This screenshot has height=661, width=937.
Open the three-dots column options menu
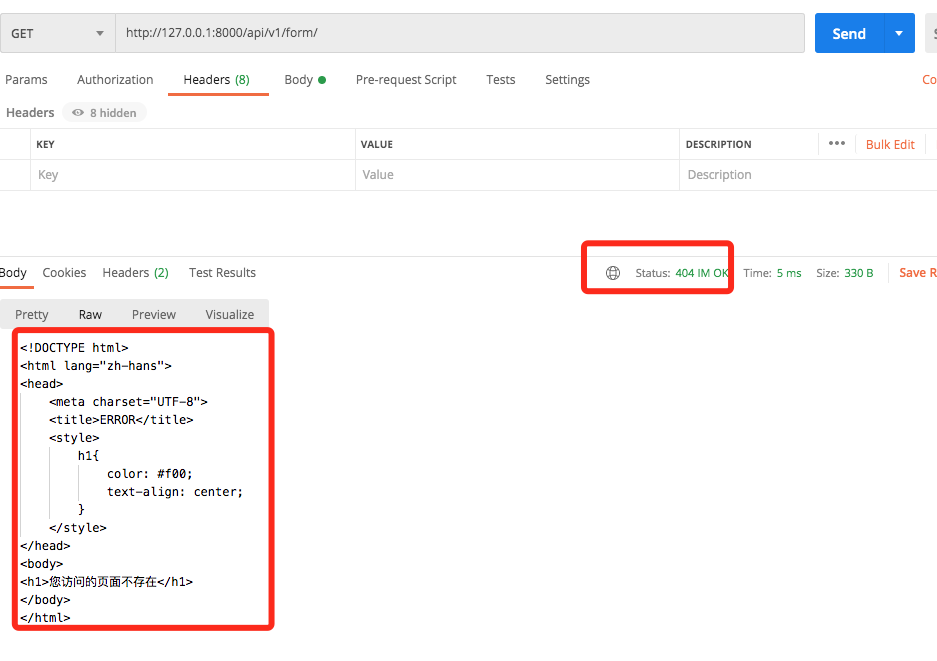click(x=837, y=144)
